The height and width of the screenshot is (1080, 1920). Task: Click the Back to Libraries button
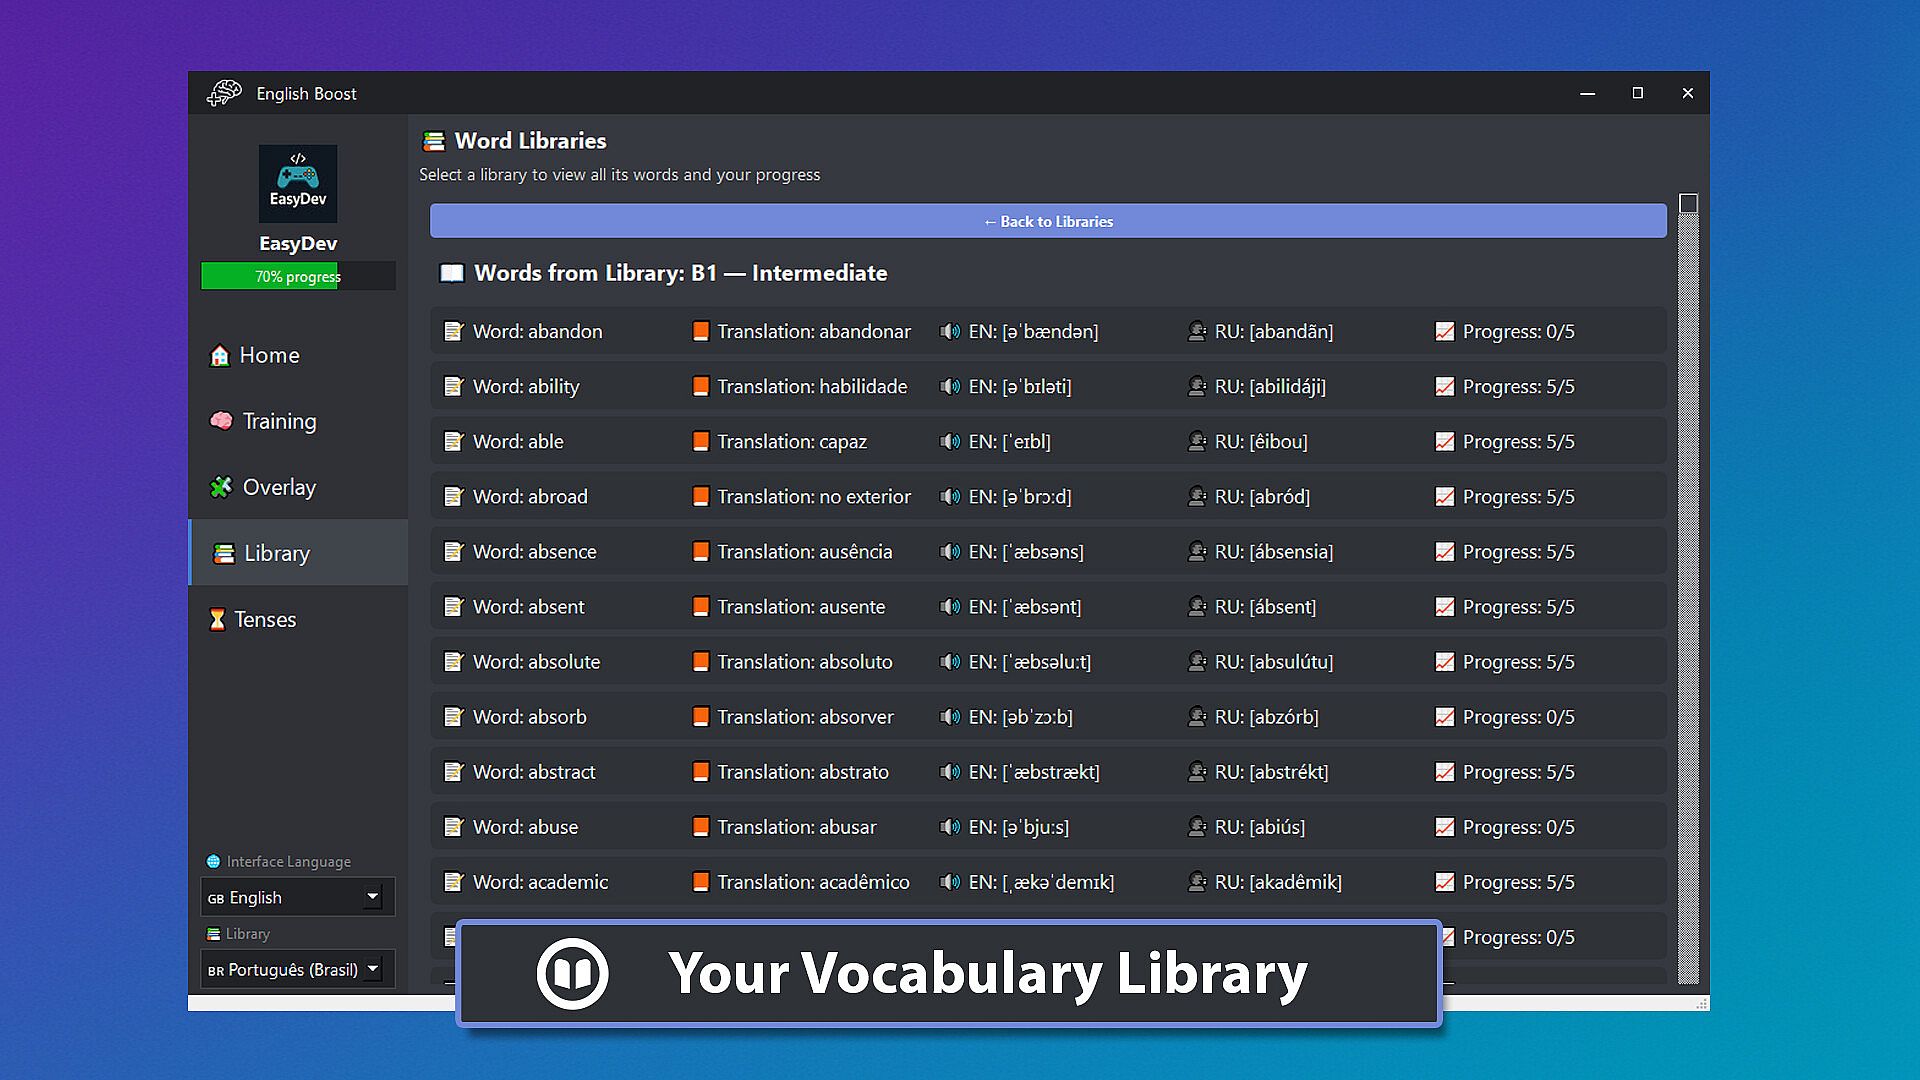pyautogui.click(x=1047, y=221)
